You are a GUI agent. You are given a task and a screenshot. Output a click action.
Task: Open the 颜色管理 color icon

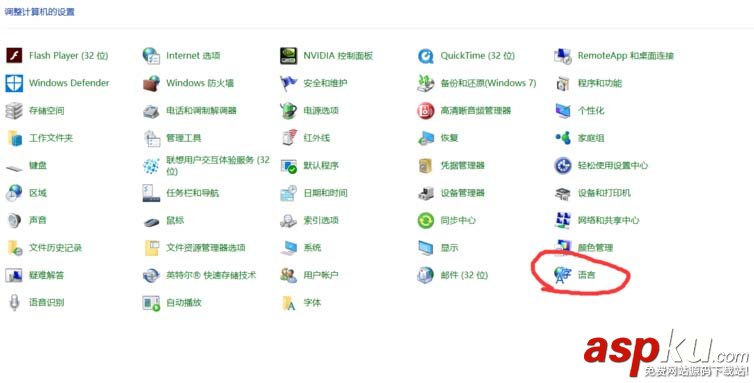click(x=563, y=248)
